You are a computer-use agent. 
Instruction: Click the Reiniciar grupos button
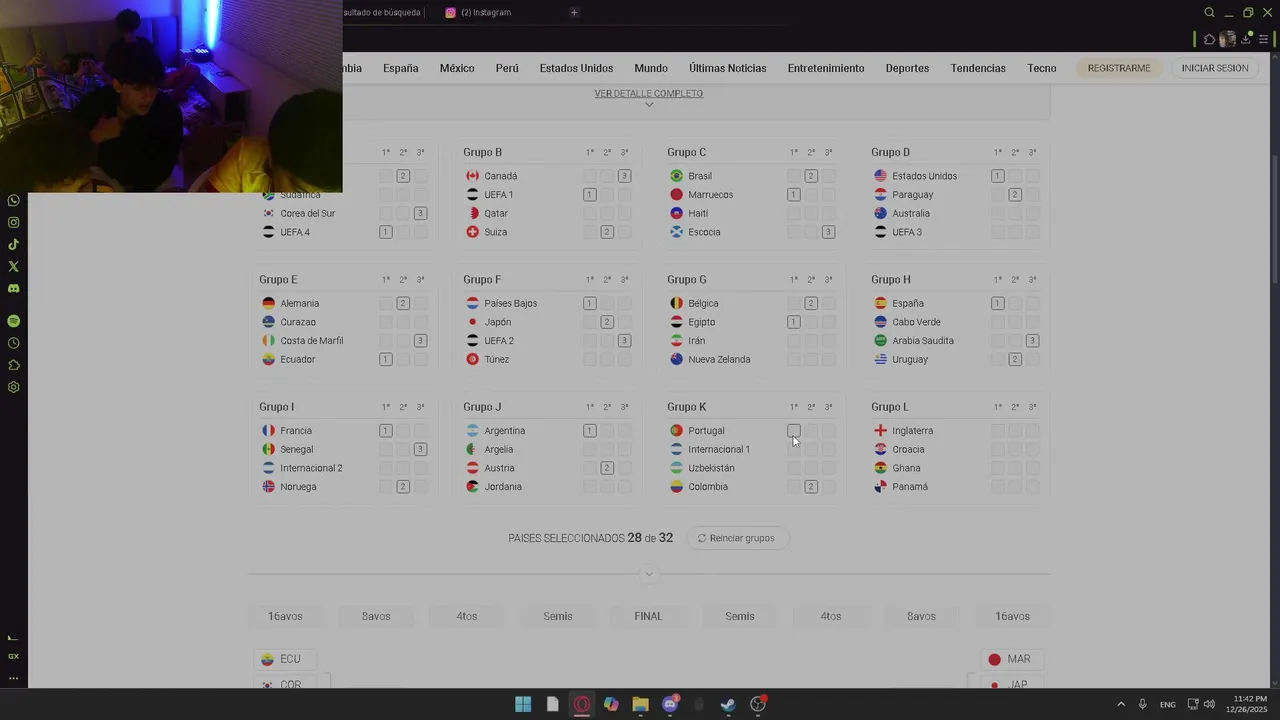736,538
